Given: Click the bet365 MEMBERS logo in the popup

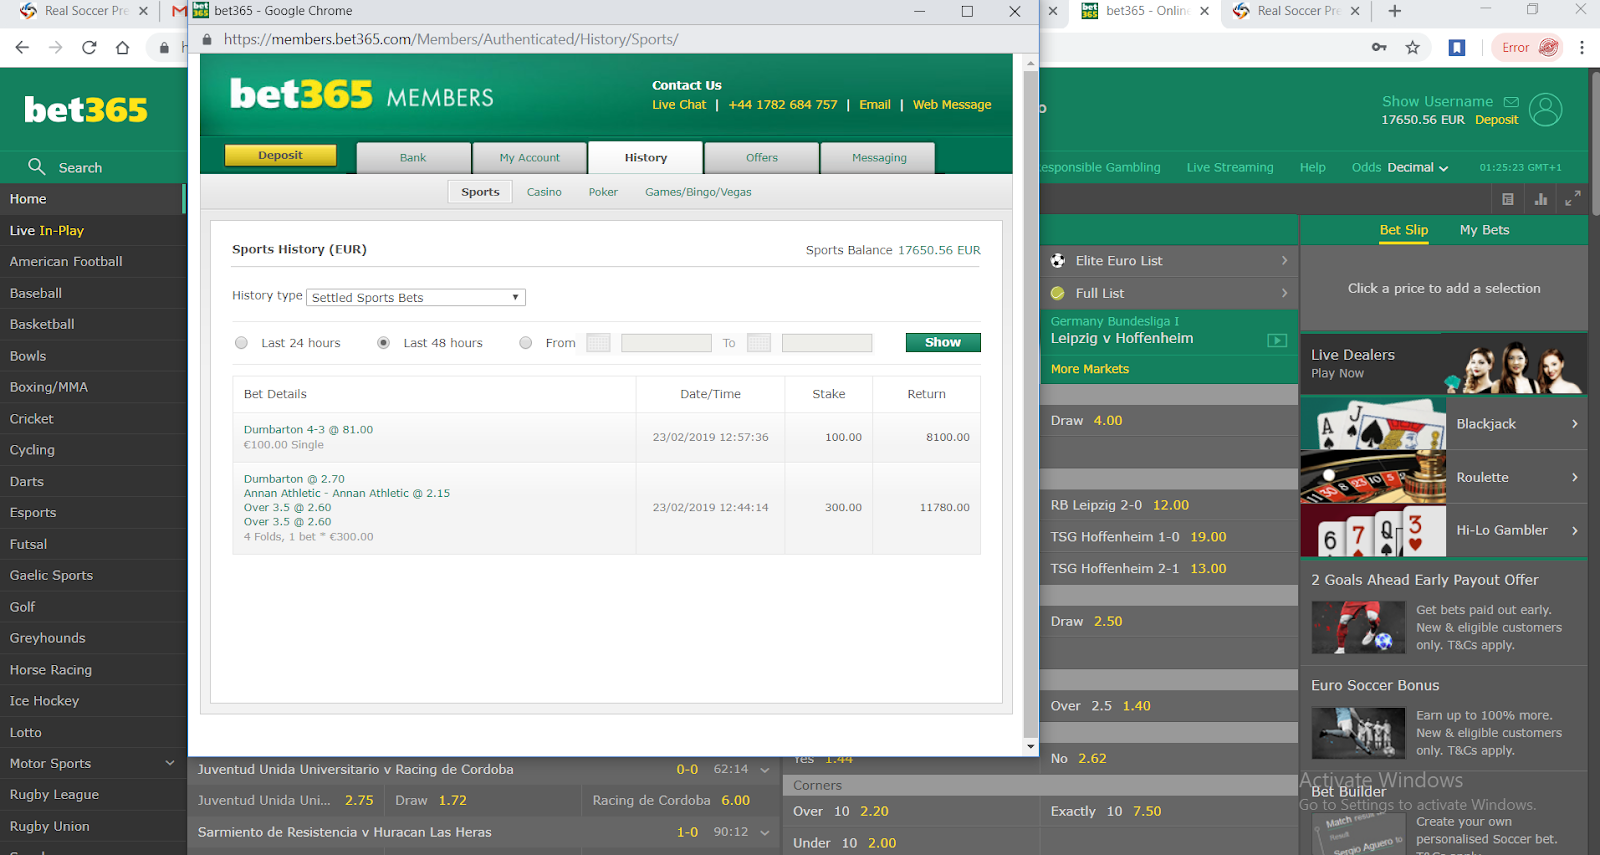Looking at the screenshot, I should [362, 95].
